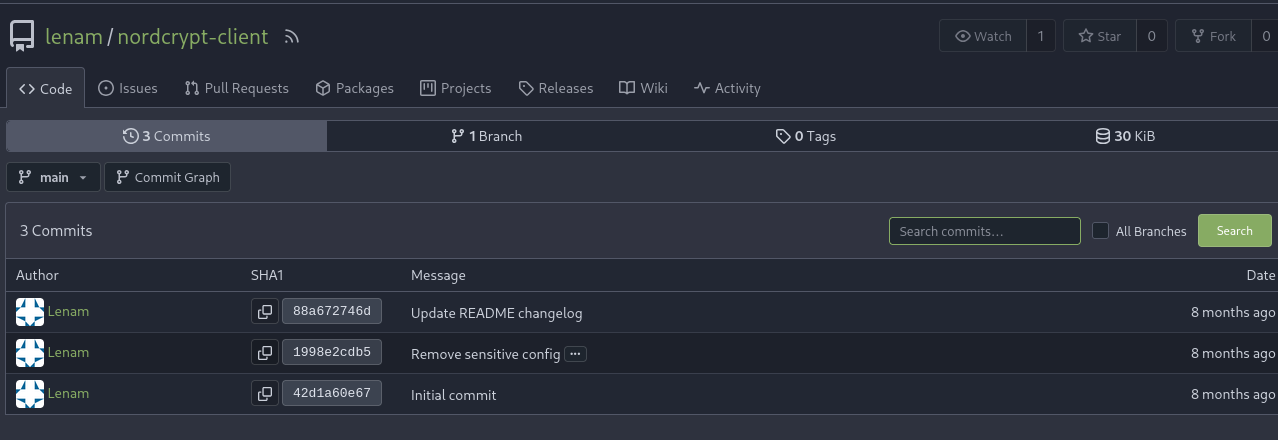Click Lenam's avatar on the Initial commit row
1278x440 pixels.
point(30,394)
